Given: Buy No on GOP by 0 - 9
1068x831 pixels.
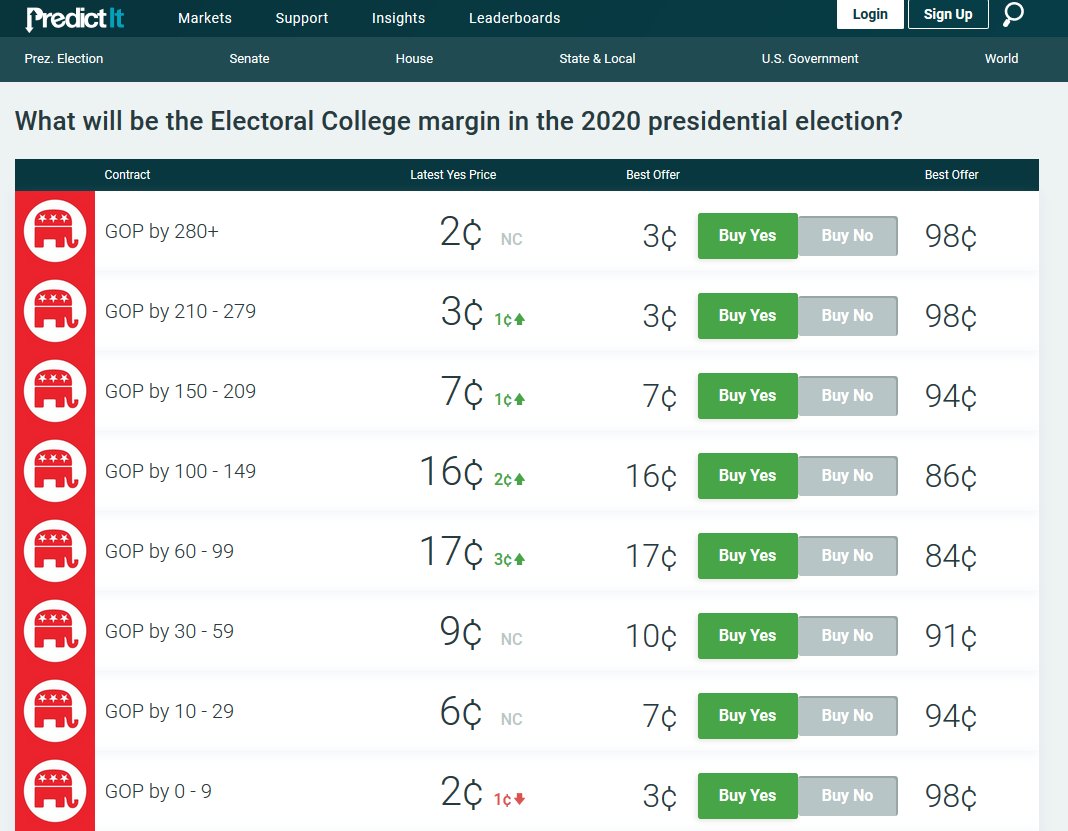Looking at the screenshot, I should [847, 796].
